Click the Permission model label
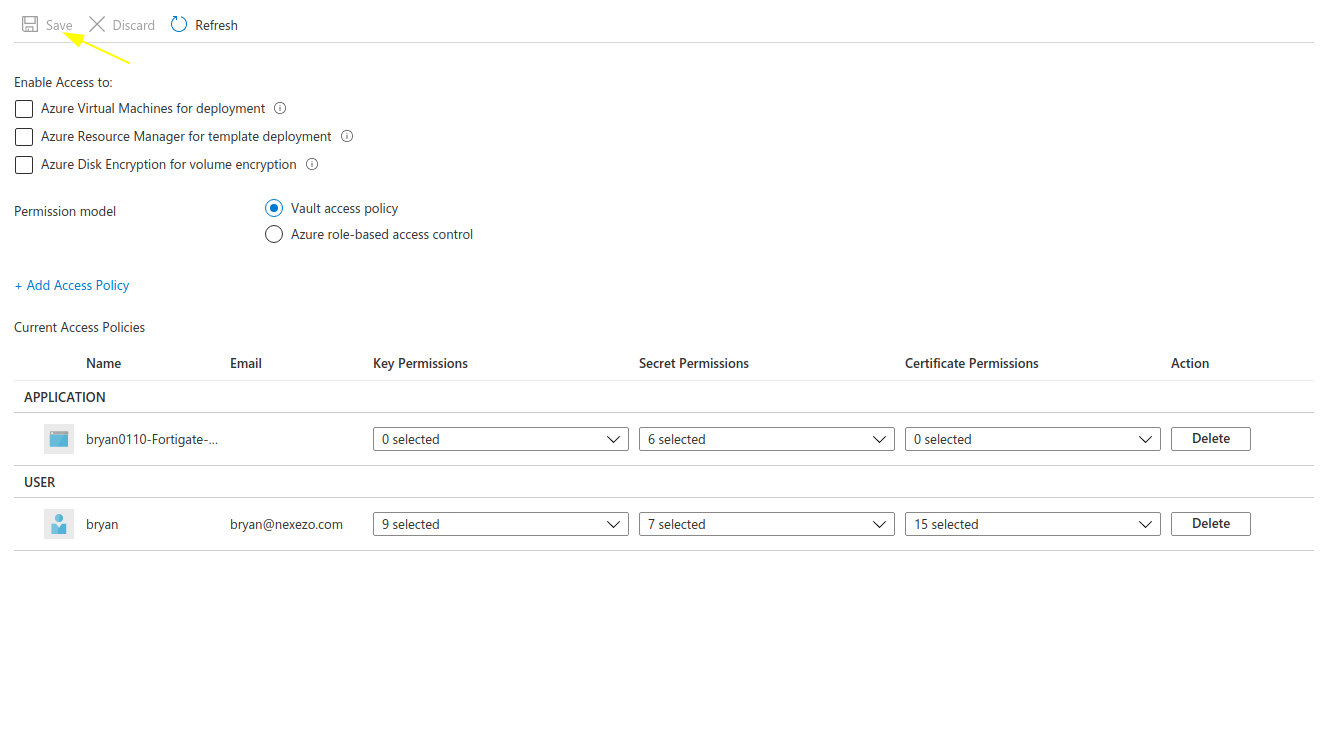Viewport: 1334px width, 735px height. click(65, 211)
